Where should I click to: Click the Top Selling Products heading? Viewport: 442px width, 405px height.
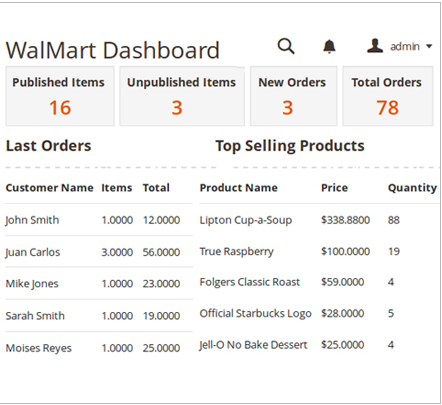pyautogui.click(x=290, y=146)
